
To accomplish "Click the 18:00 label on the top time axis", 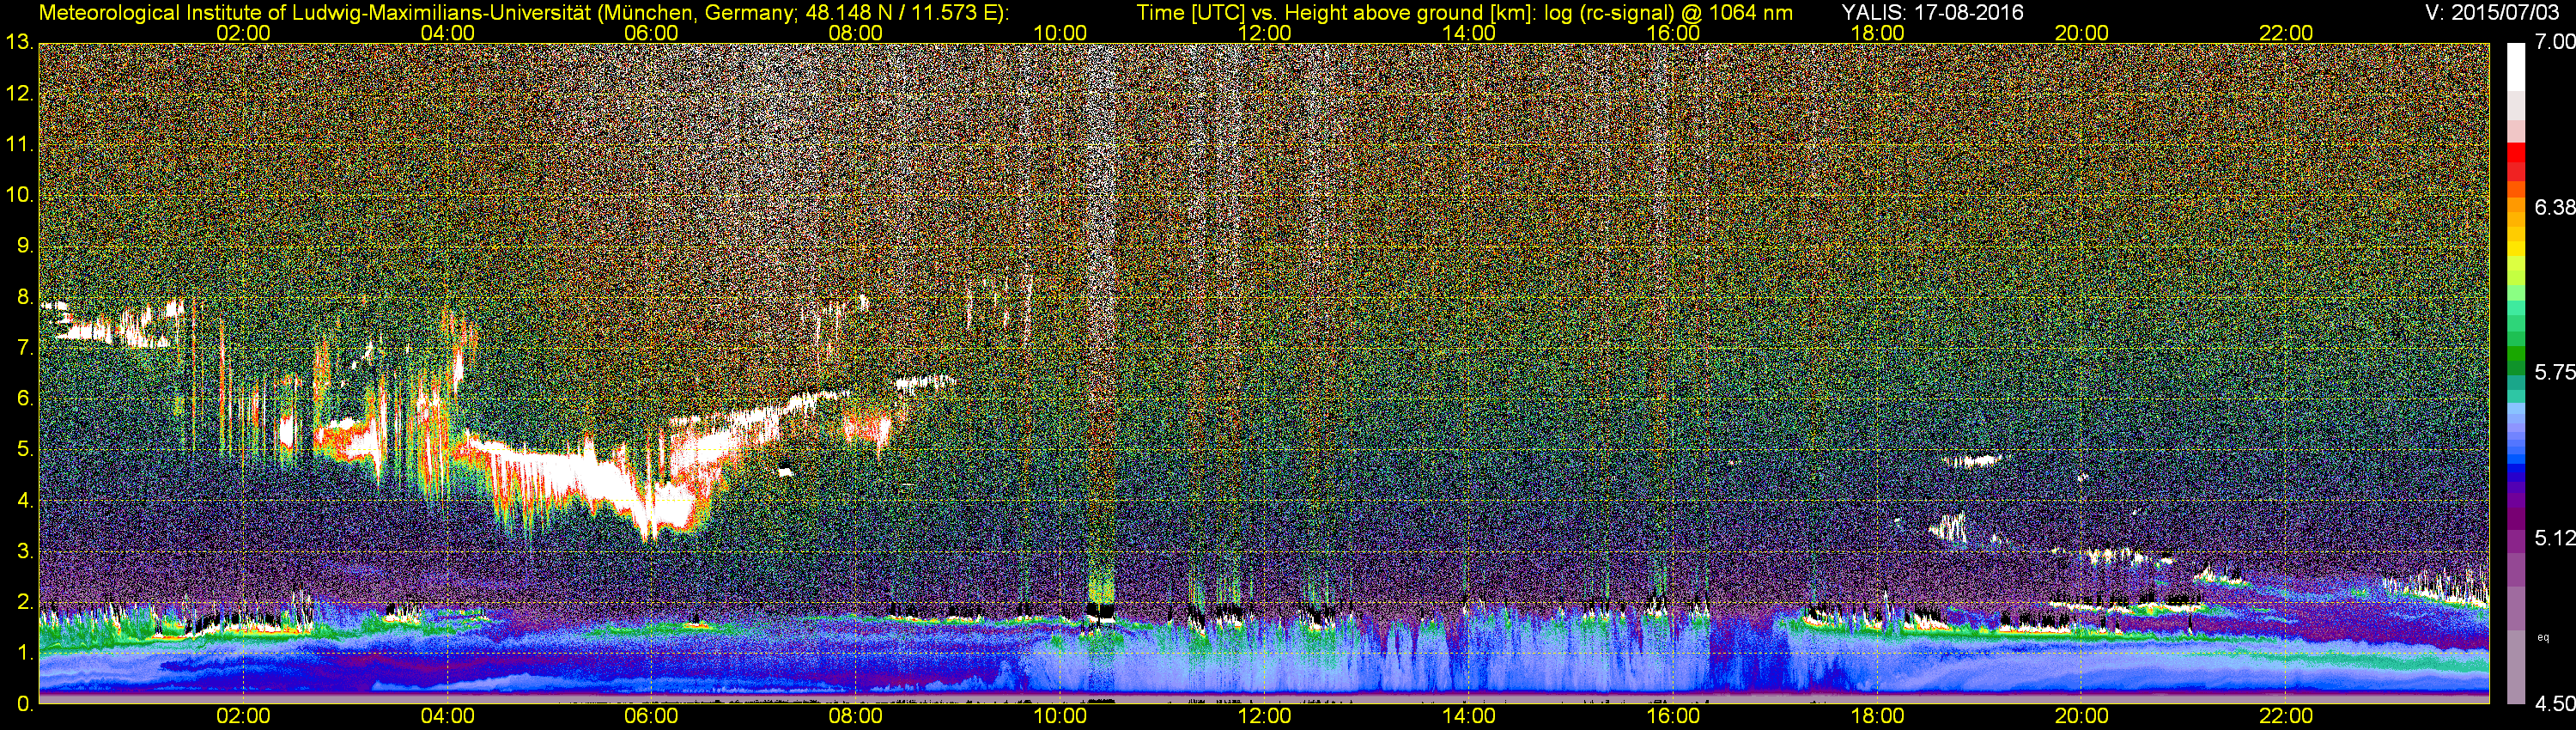I will point(1877,33).
